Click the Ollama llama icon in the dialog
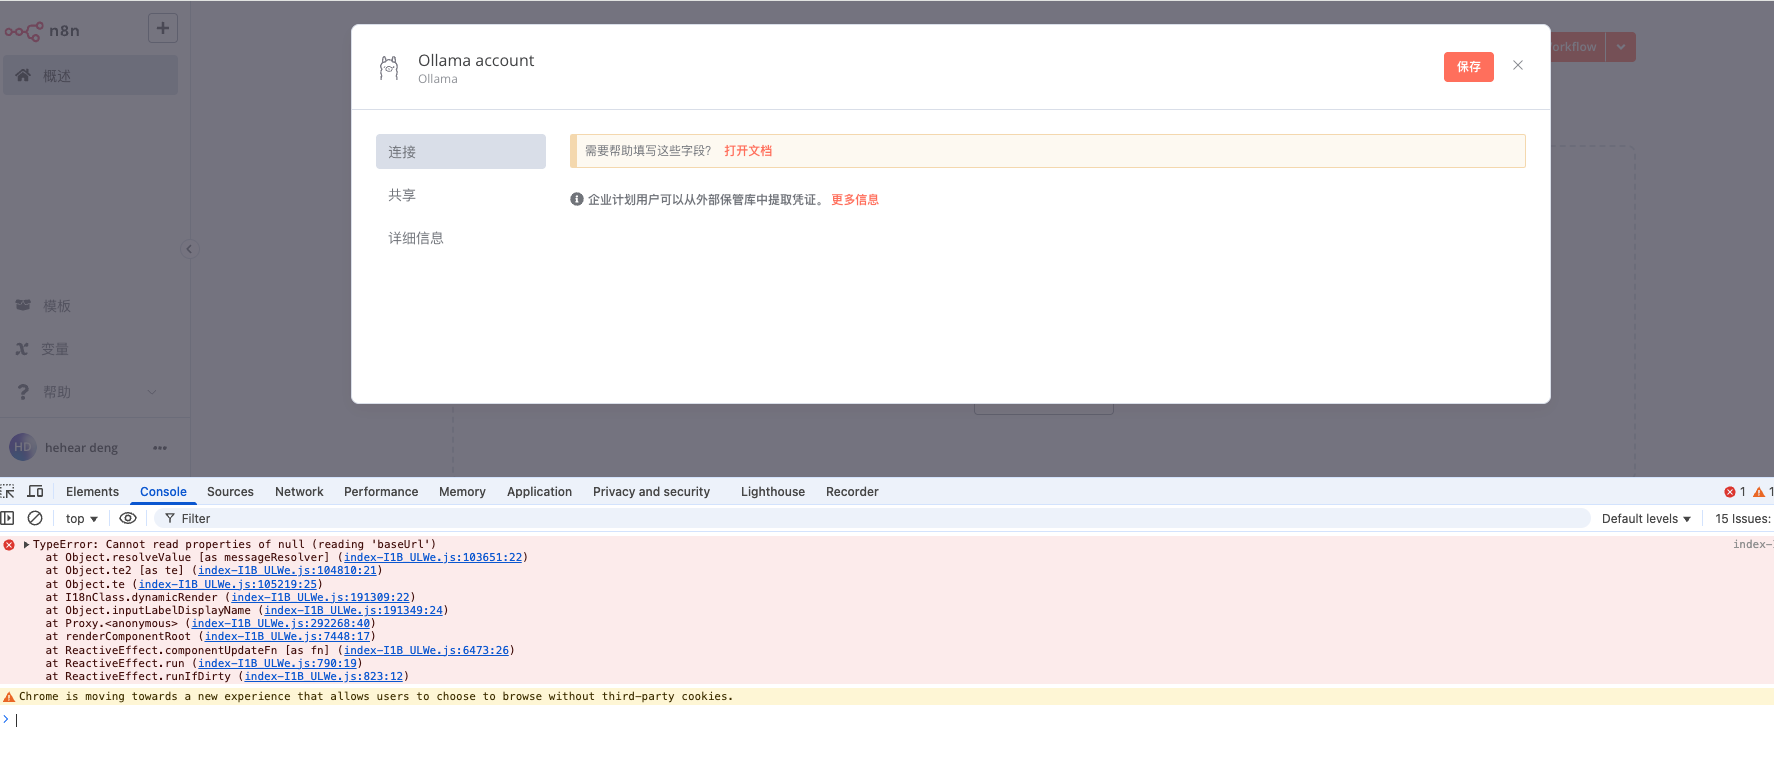Screen dimensions: 1774x771 point(389,68)
